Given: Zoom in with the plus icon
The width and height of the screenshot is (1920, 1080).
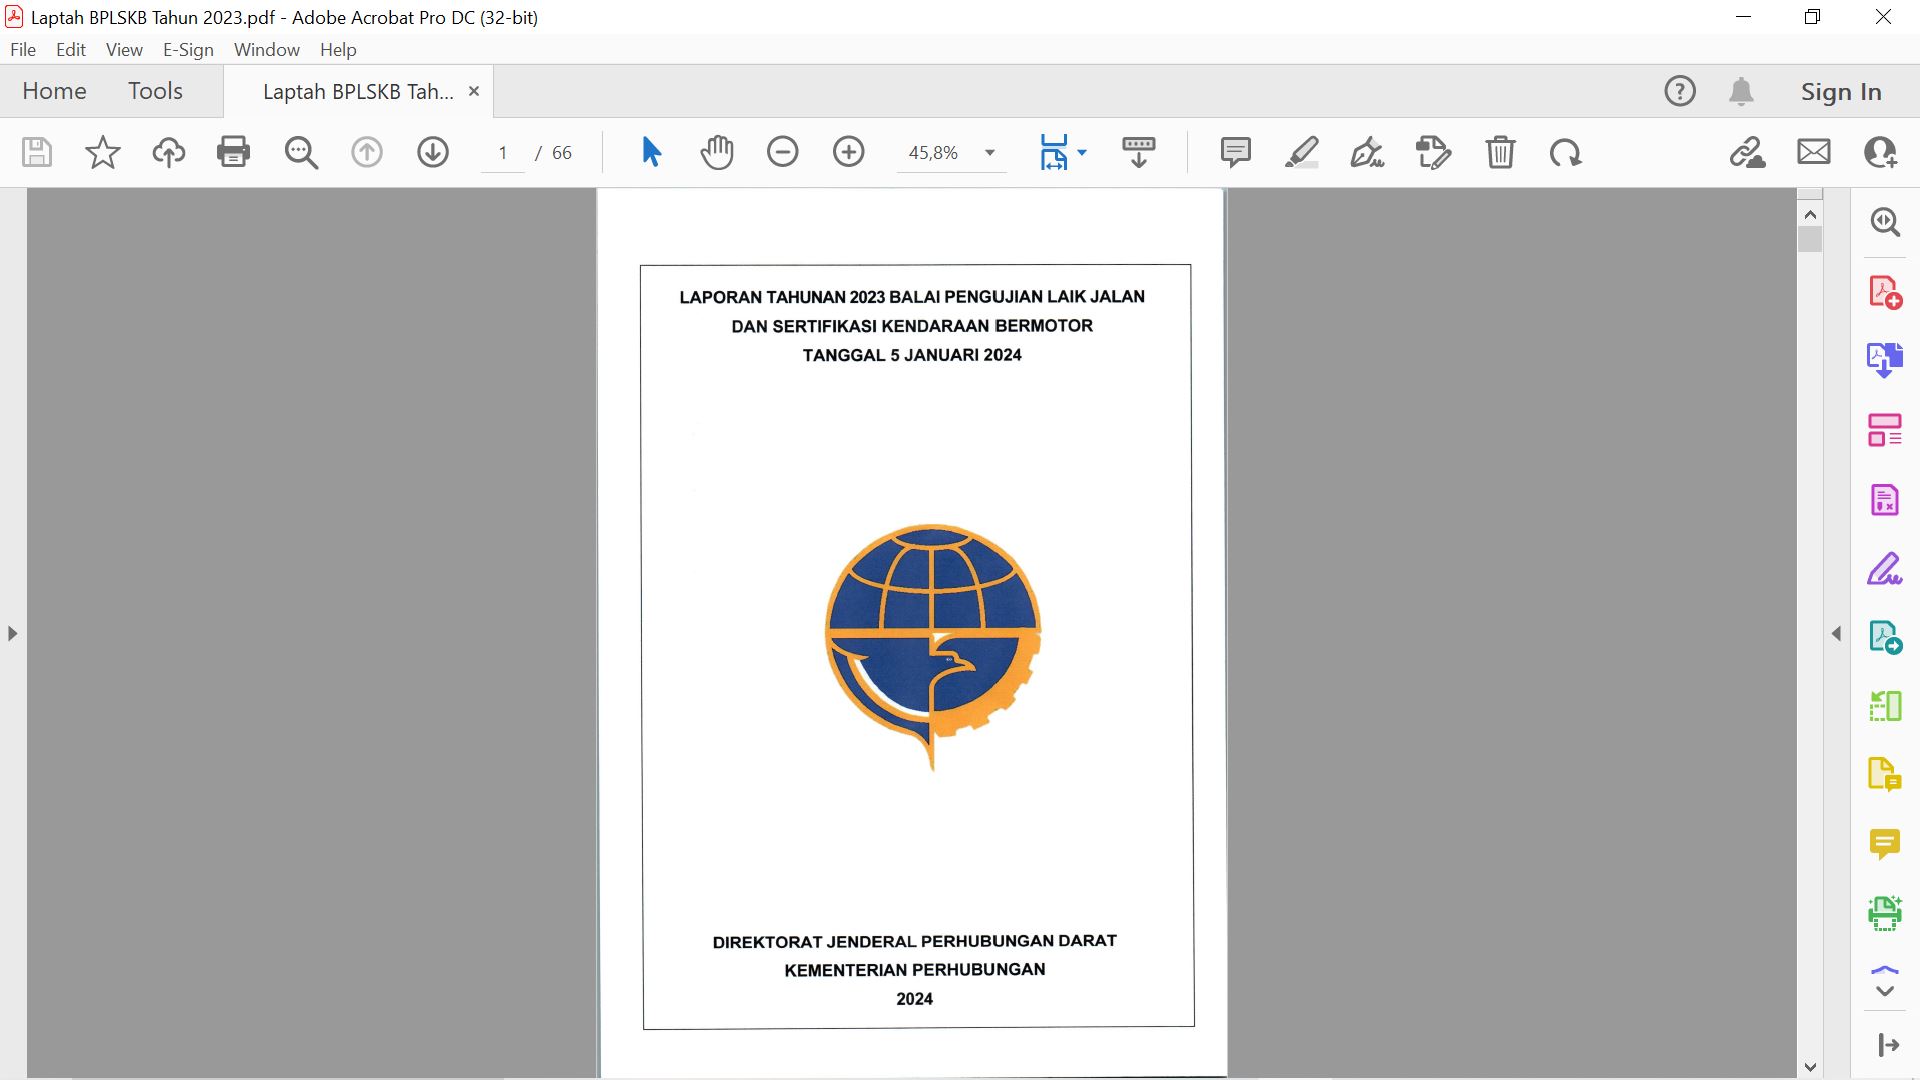Looking at the screenshot, I should click(x=848, y=152).
